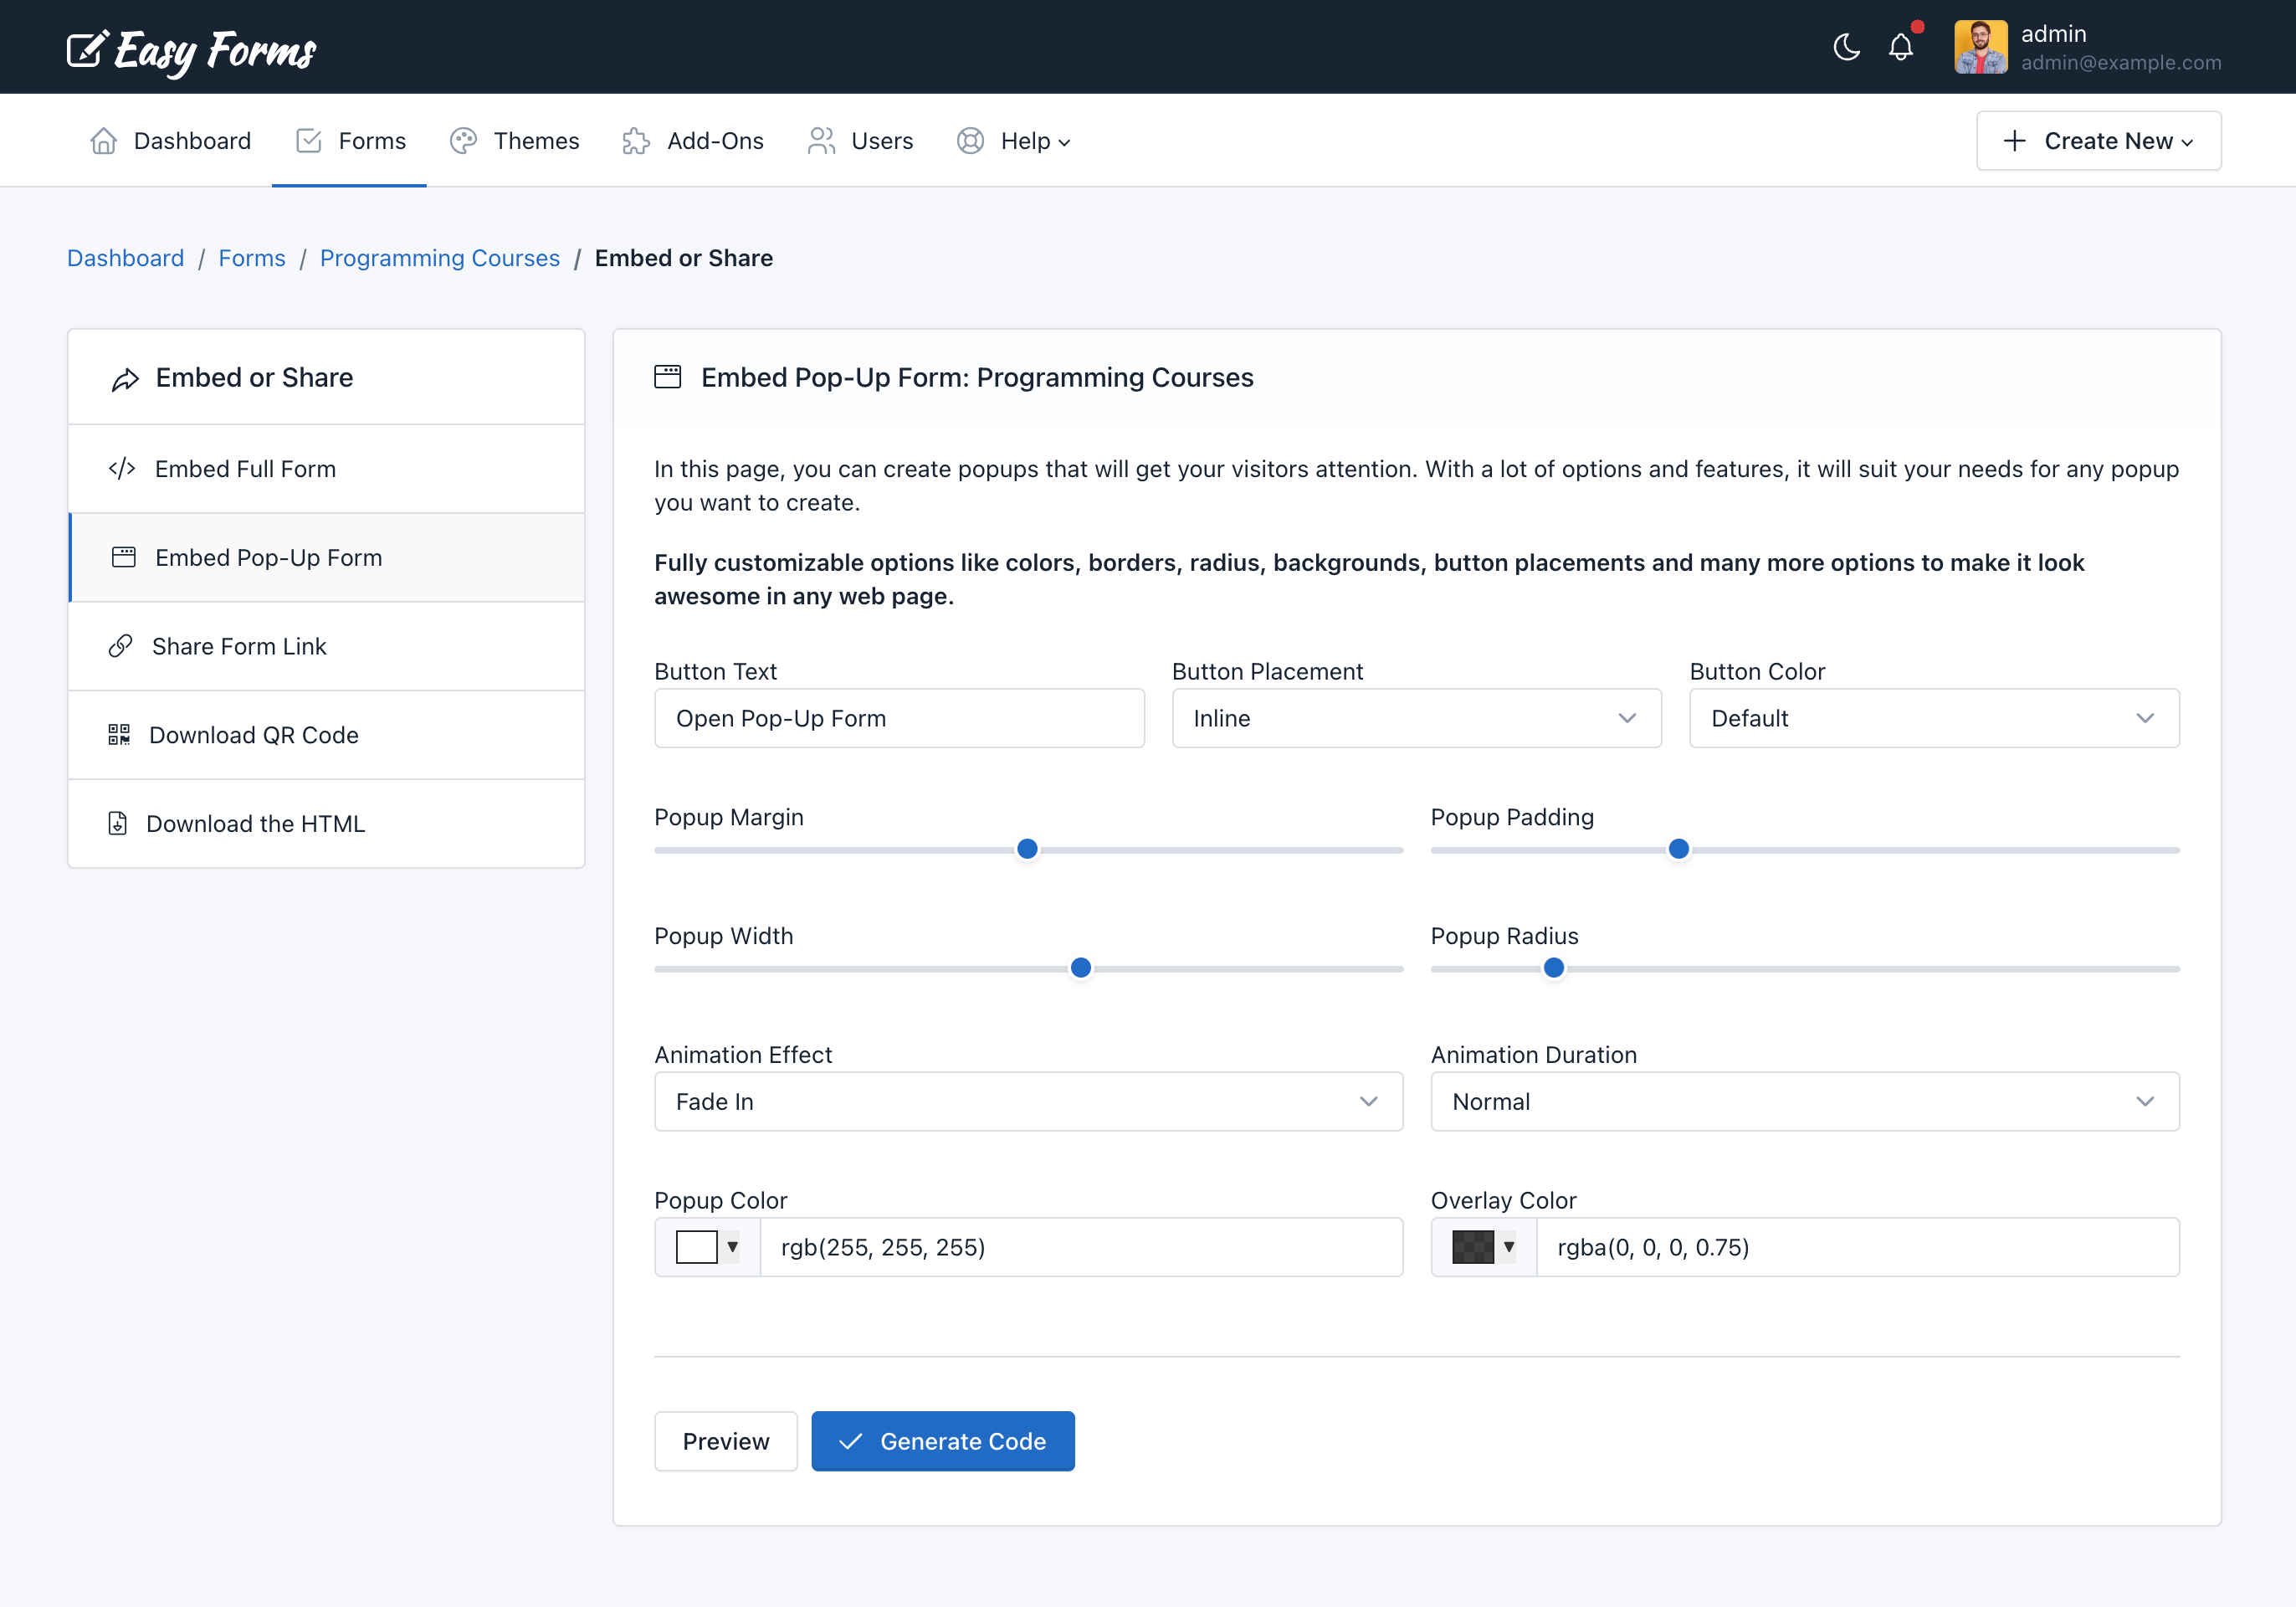This screenshot has width=2296, height=1607.
Task: Go to the Add-Ons tab
Action: 692,141
